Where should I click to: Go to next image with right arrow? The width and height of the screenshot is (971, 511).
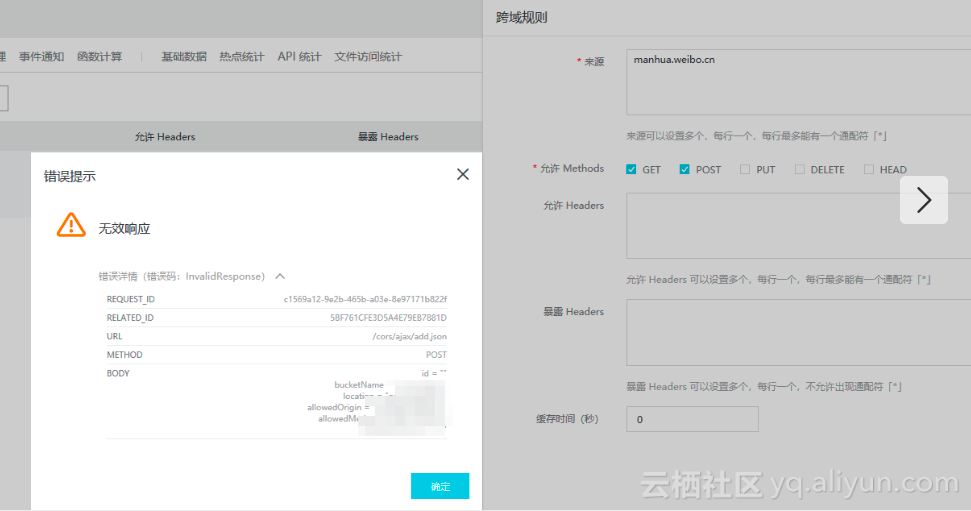923,200
